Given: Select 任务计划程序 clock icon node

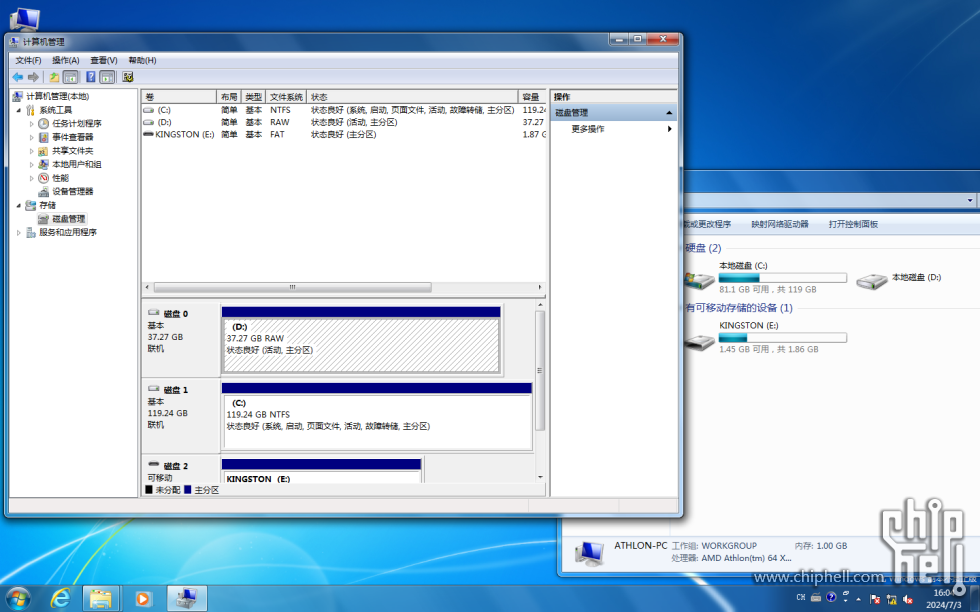Looking at the screenshot, I should [x=43, y=124].
